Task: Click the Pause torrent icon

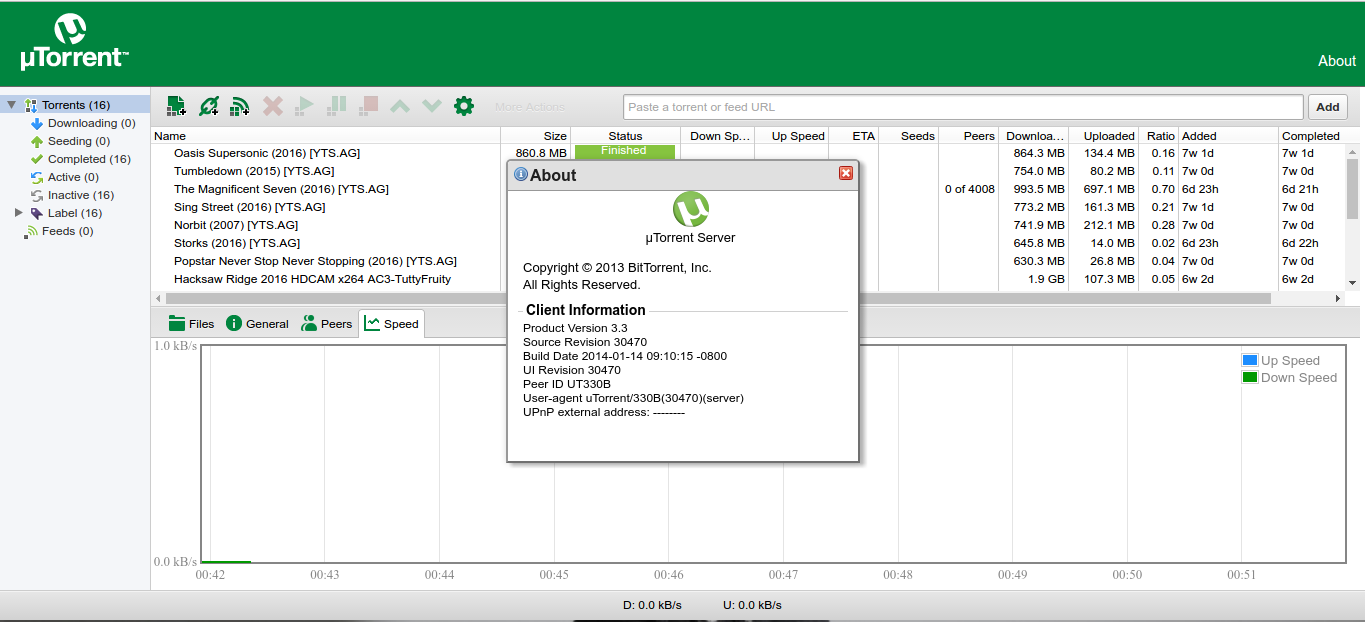Action: point(337,106)
